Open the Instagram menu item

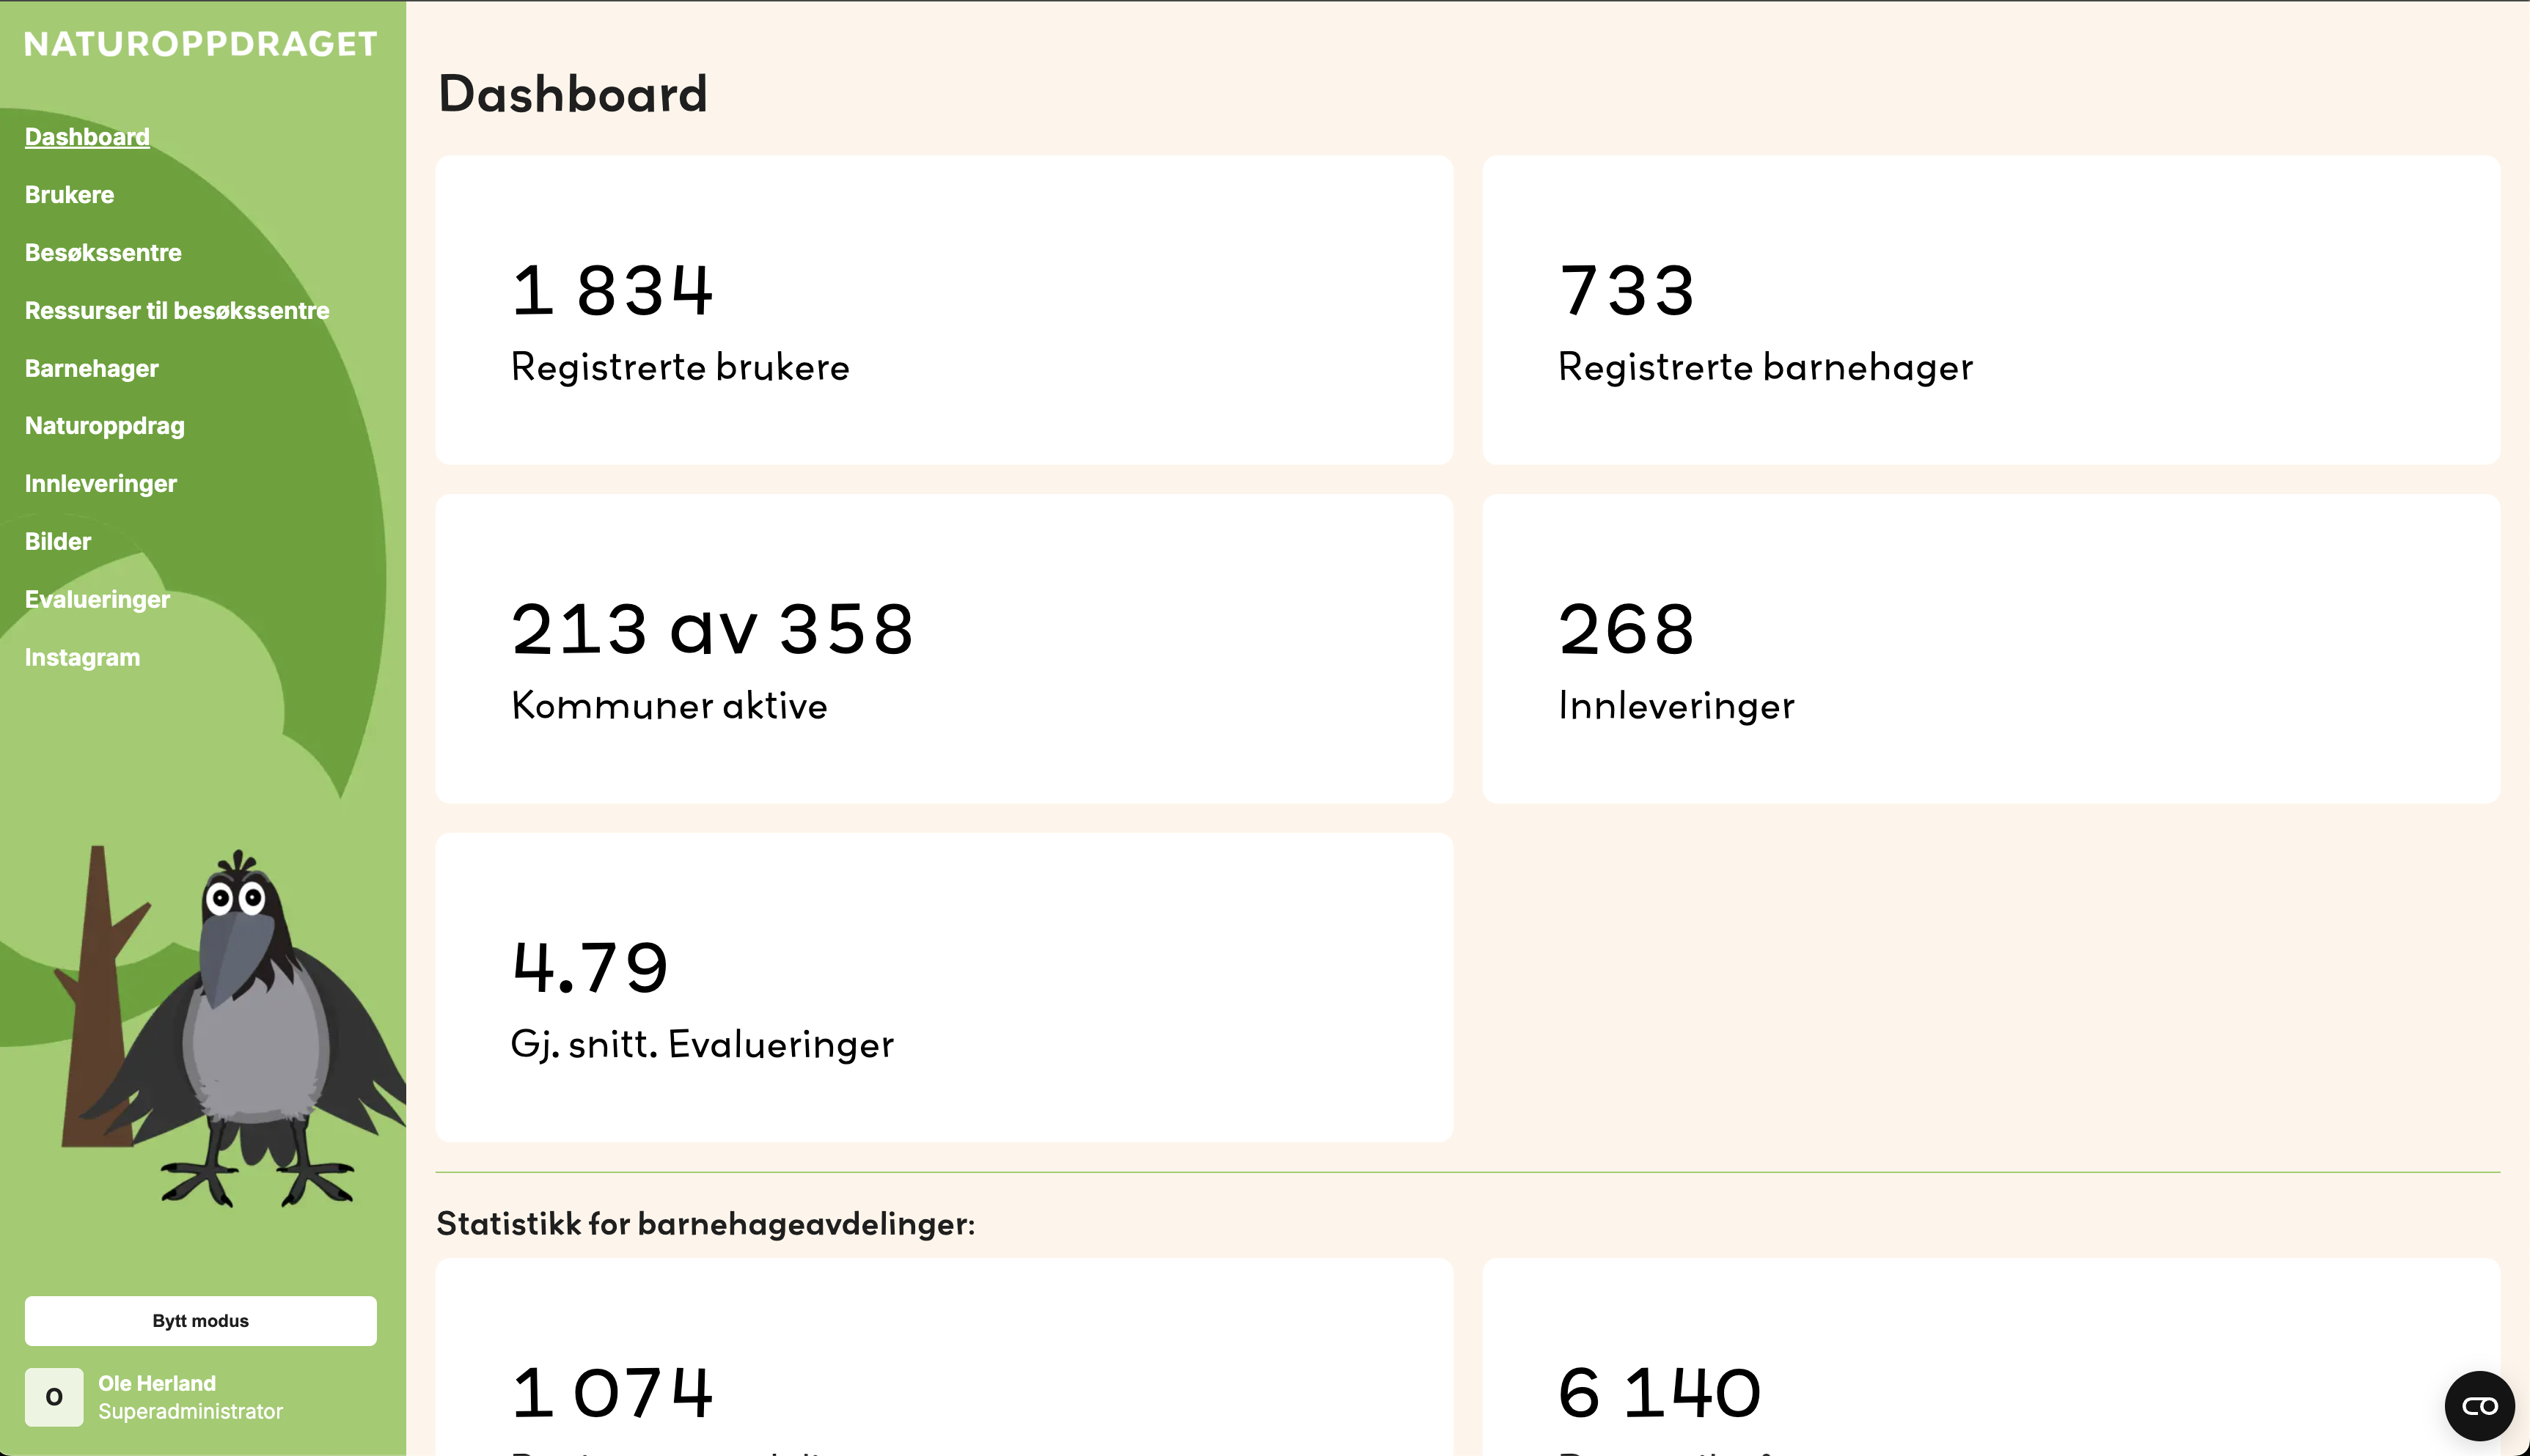tap(82, 658)
